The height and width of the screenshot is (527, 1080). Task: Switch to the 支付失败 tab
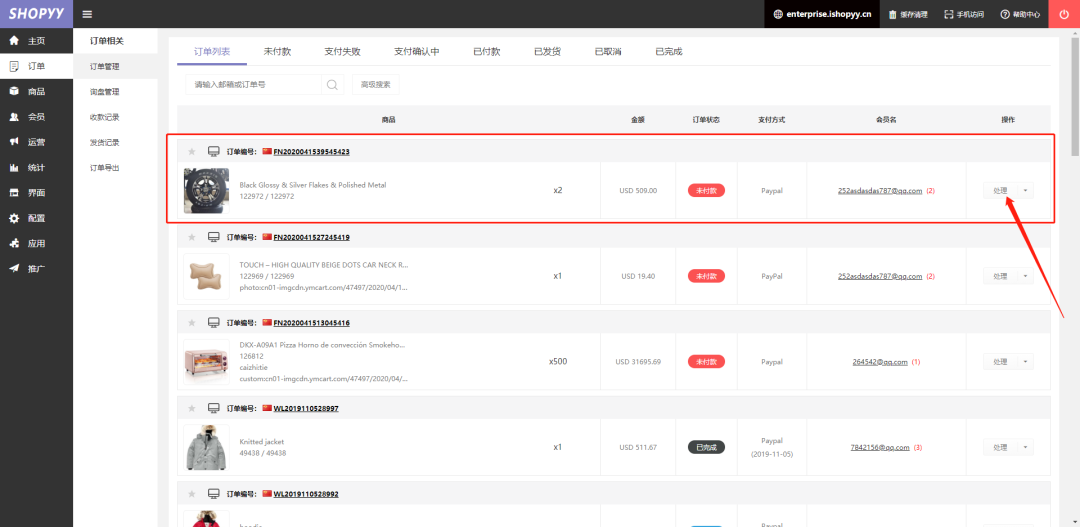click(x=342, y=52)
